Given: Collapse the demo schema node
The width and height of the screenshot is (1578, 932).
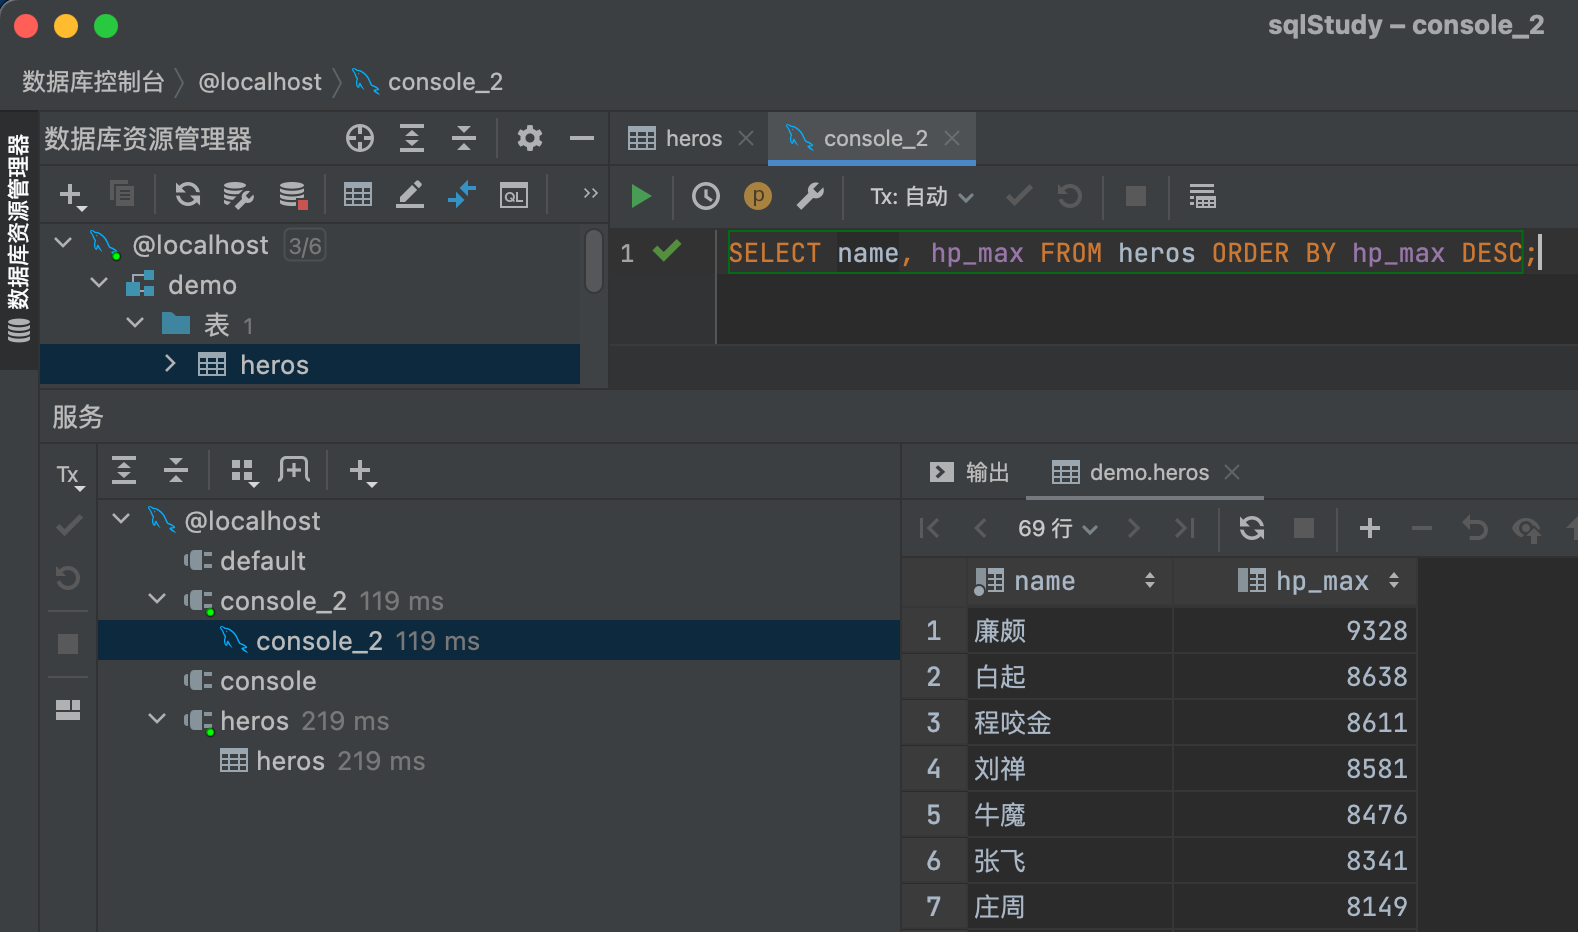Looking at the screenshot, I should pyautogui.click(x=99, y=284).
